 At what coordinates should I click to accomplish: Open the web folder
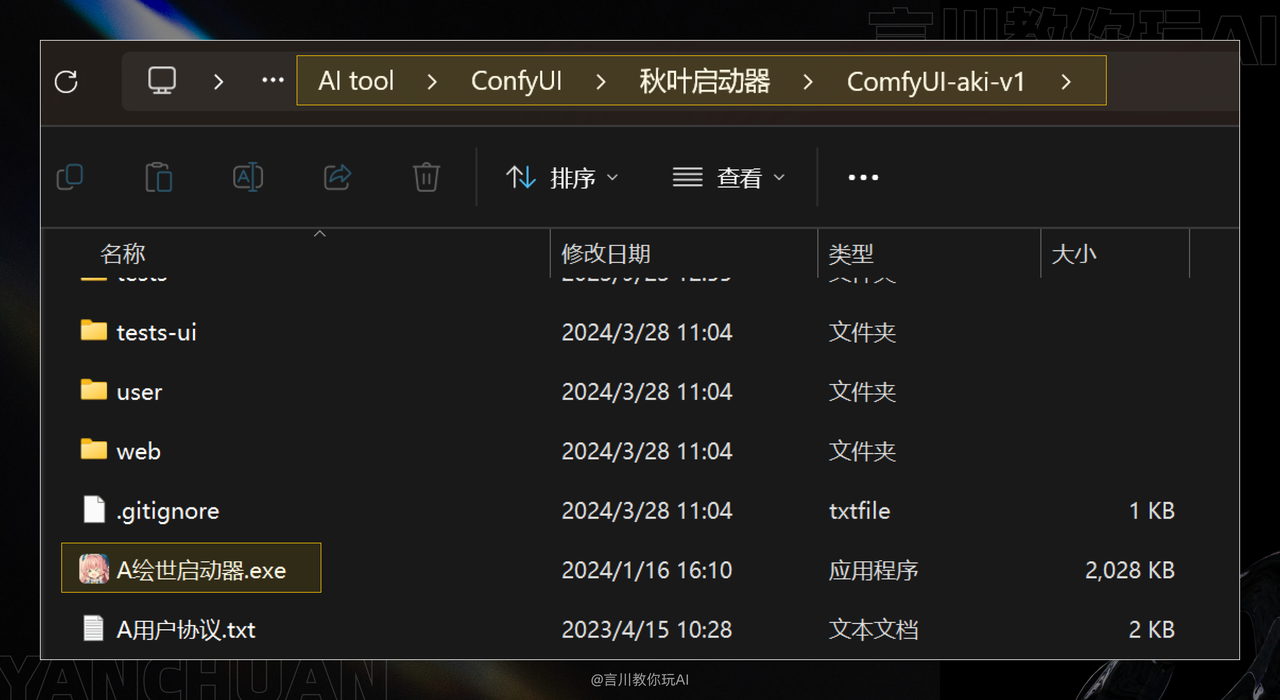(x=140, y=451)
